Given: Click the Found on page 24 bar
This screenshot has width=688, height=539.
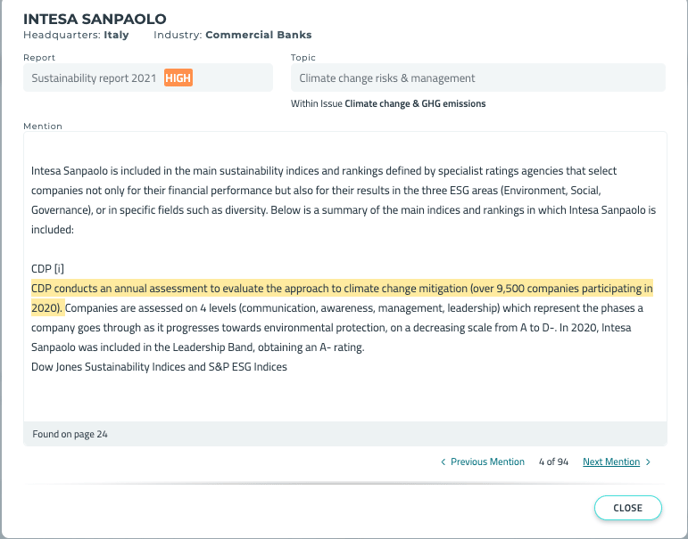Looking at the screenshot, I should point(345,434).
